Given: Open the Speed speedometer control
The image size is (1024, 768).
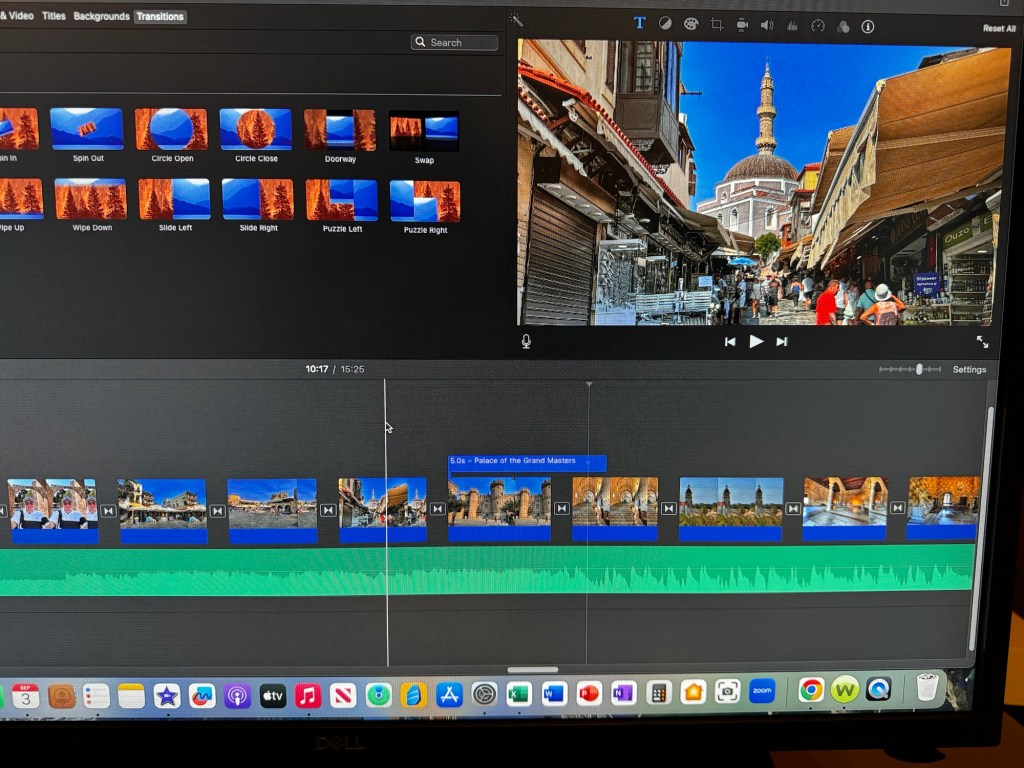Looking at the screenshot, I should point(818,26).
